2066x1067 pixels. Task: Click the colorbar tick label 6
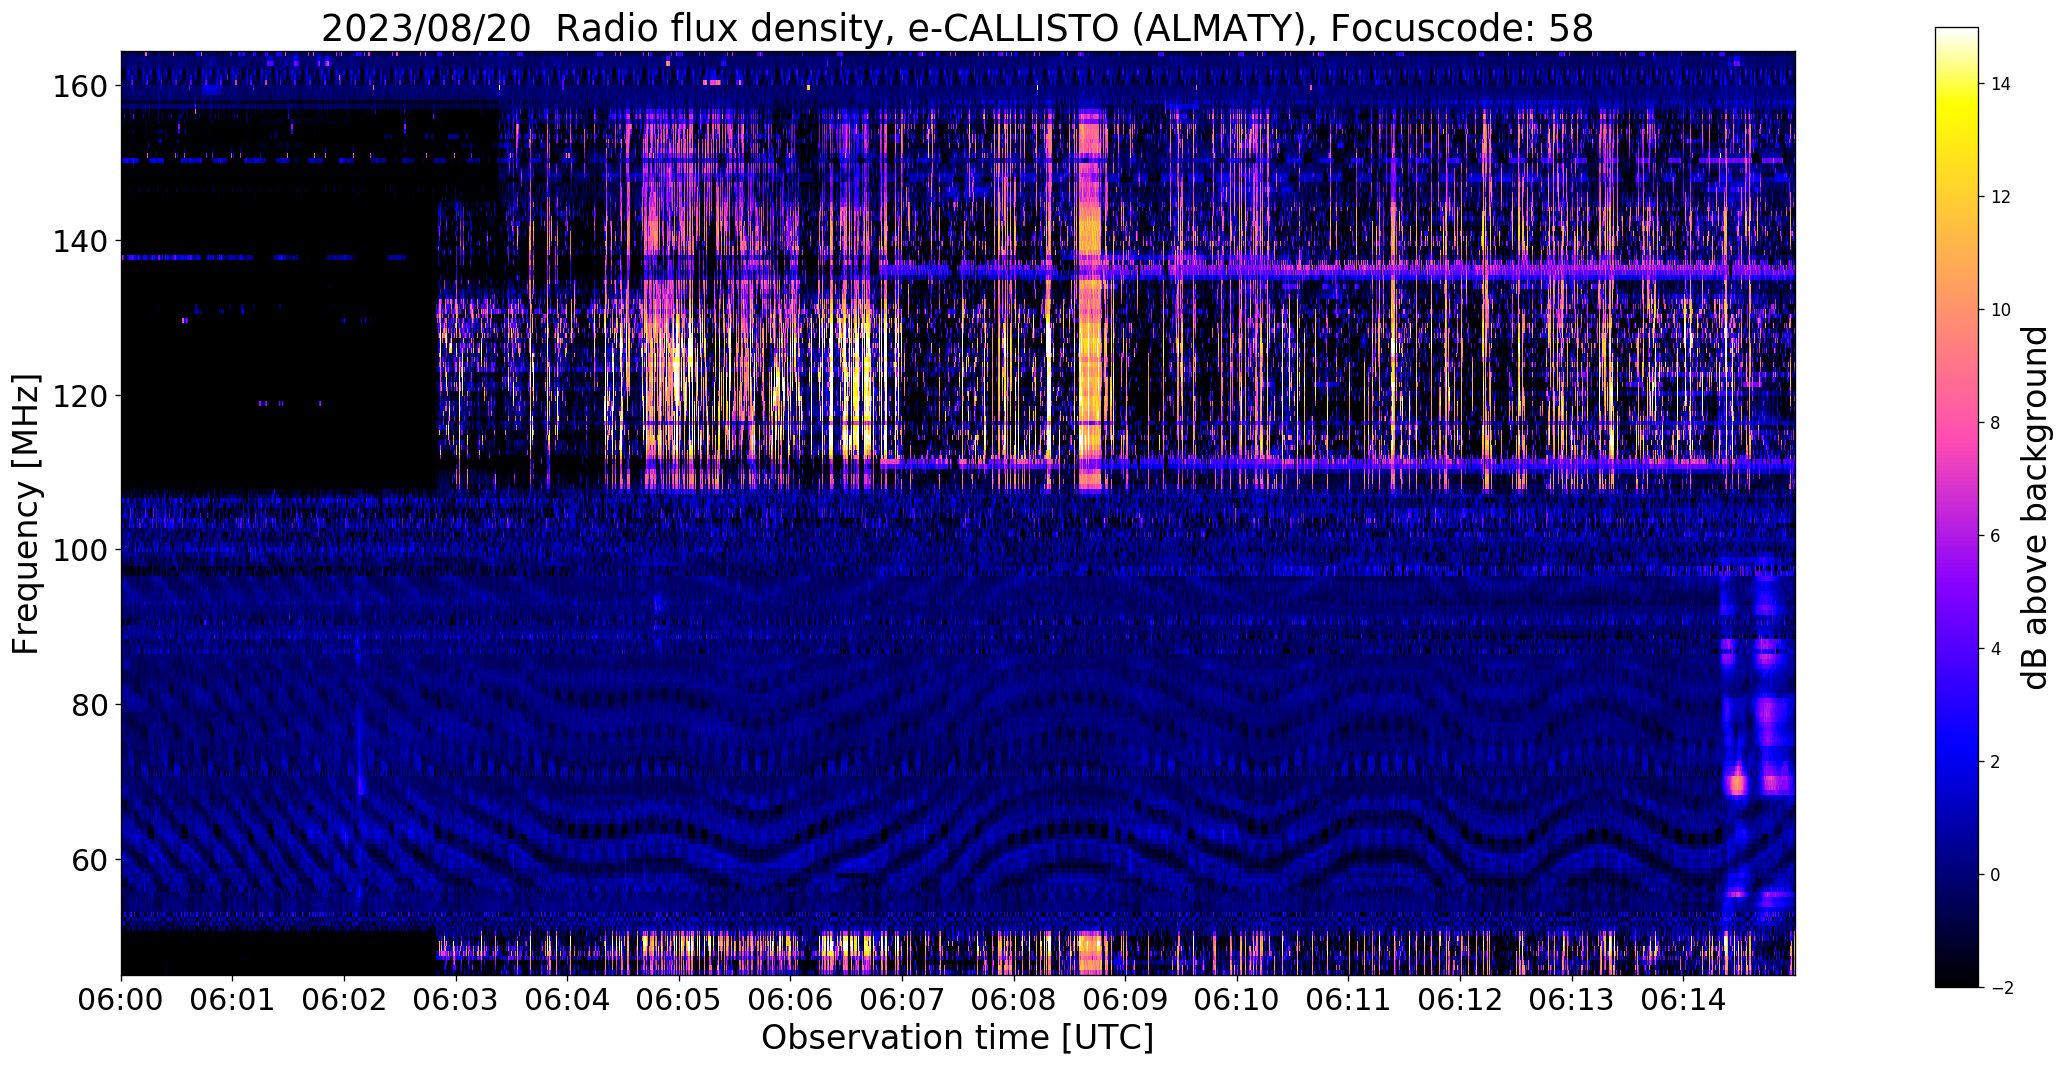point(1995,536)
